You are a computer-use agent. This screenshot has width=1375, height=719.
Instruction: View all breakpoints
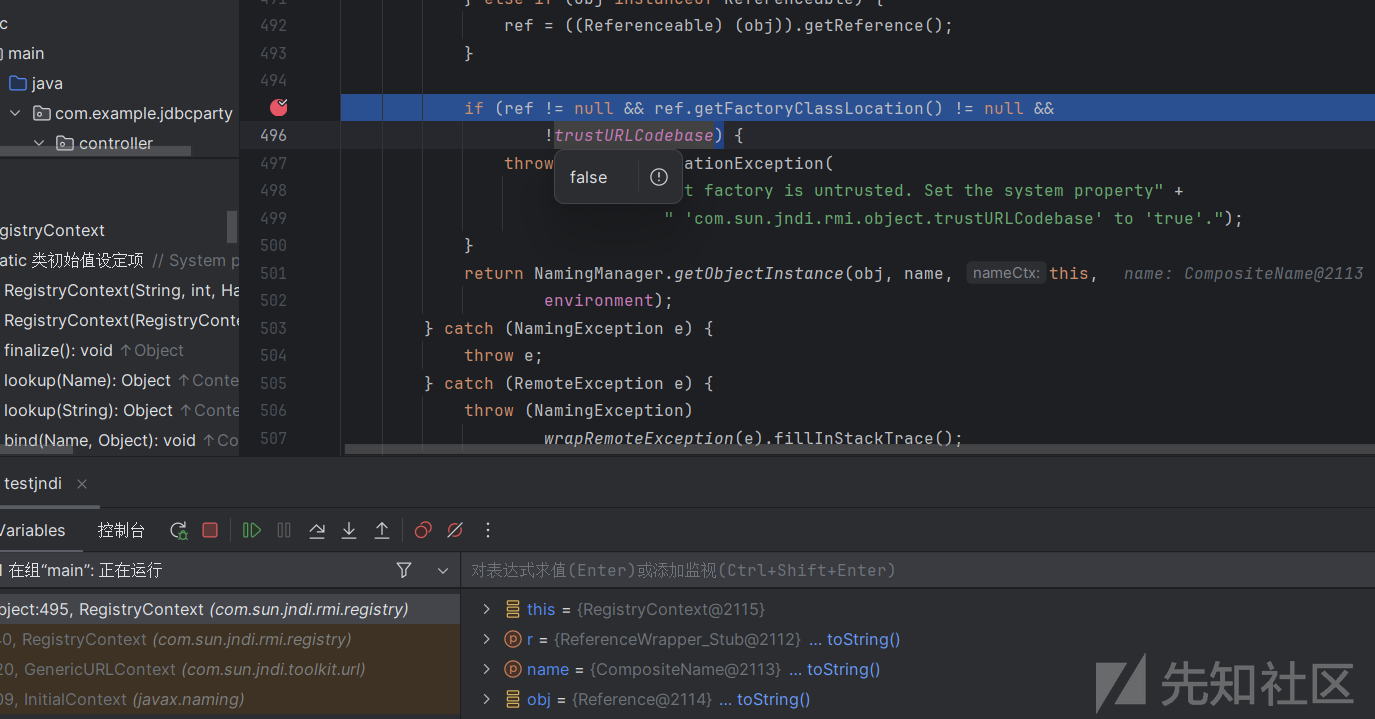[x=423, y=530]
